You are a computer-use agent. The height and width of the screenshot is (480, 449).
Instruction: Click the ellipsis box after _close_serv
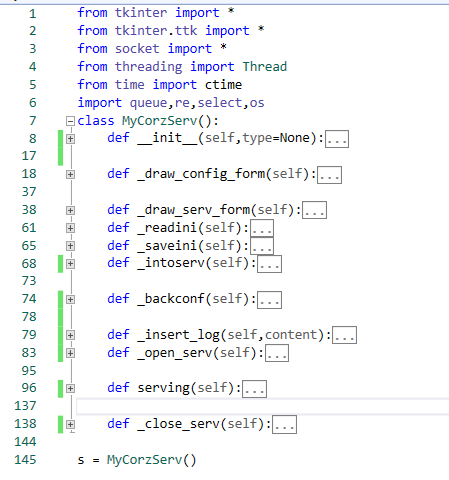(284, 424)
